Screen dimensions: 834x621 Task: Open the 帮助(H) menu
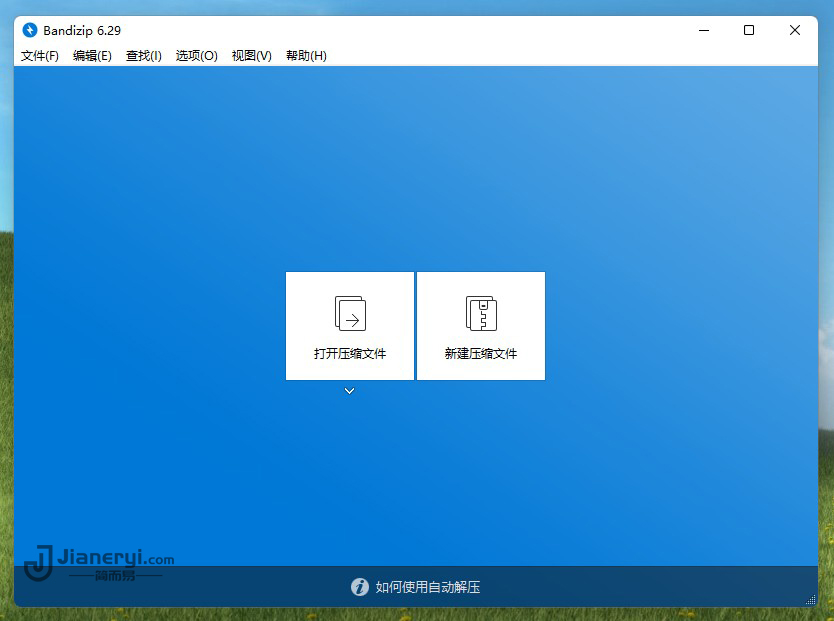(x=305, y=56)
